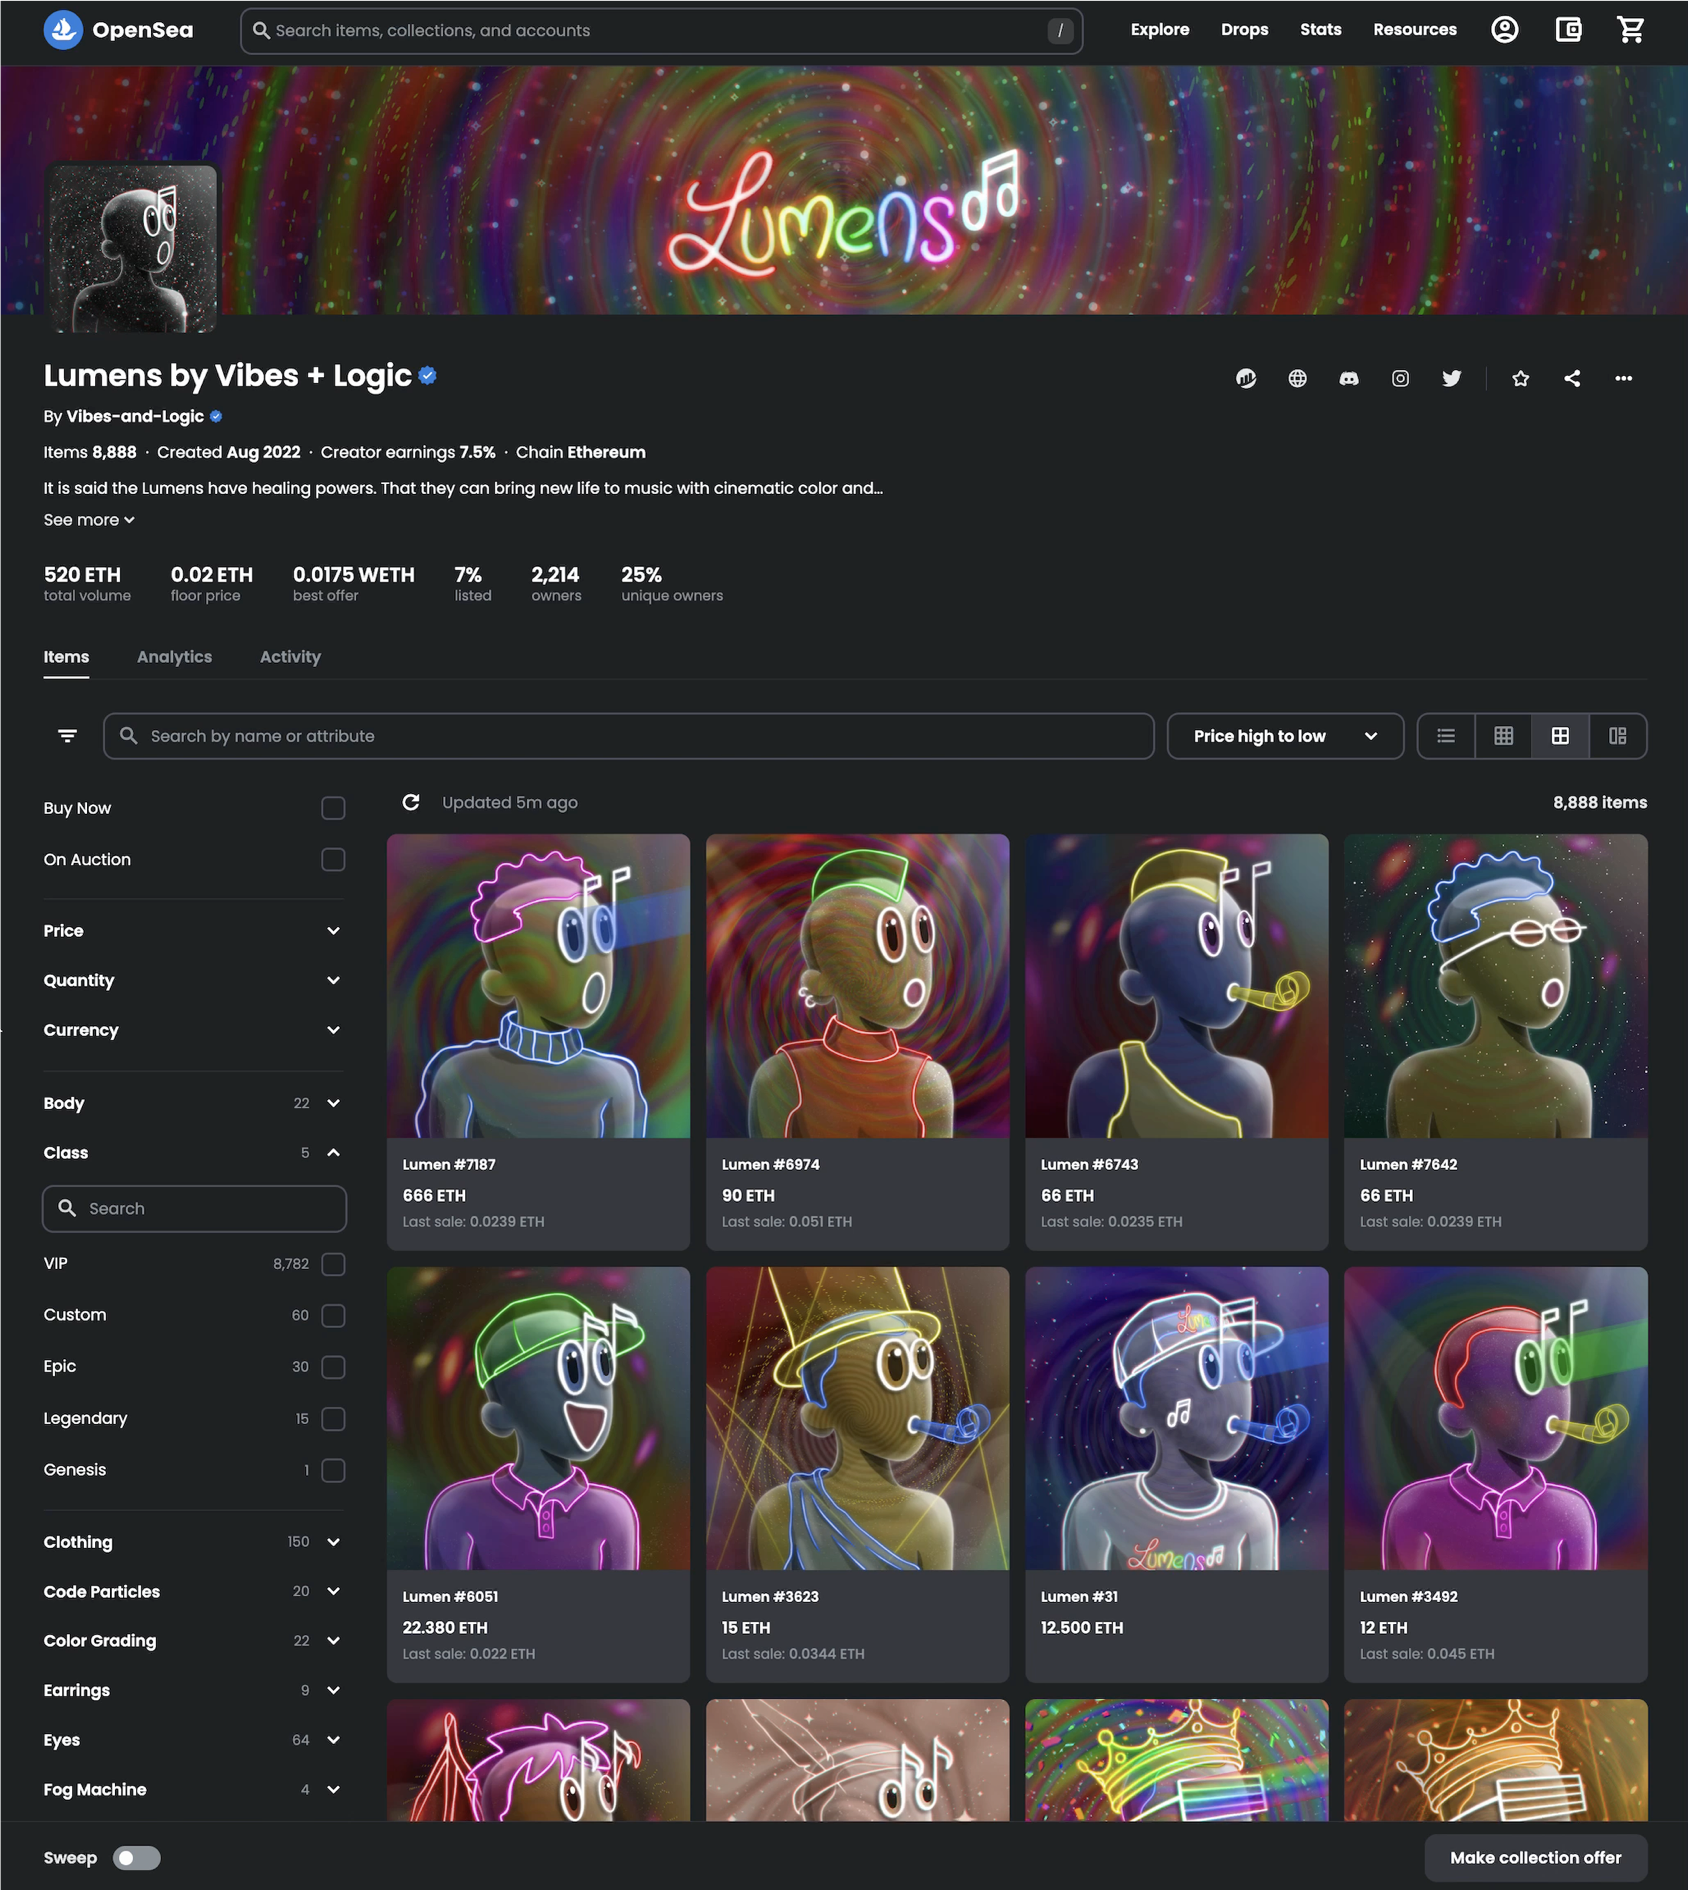Open the Lumen #6974 listing

click(x=857, y=1042)
